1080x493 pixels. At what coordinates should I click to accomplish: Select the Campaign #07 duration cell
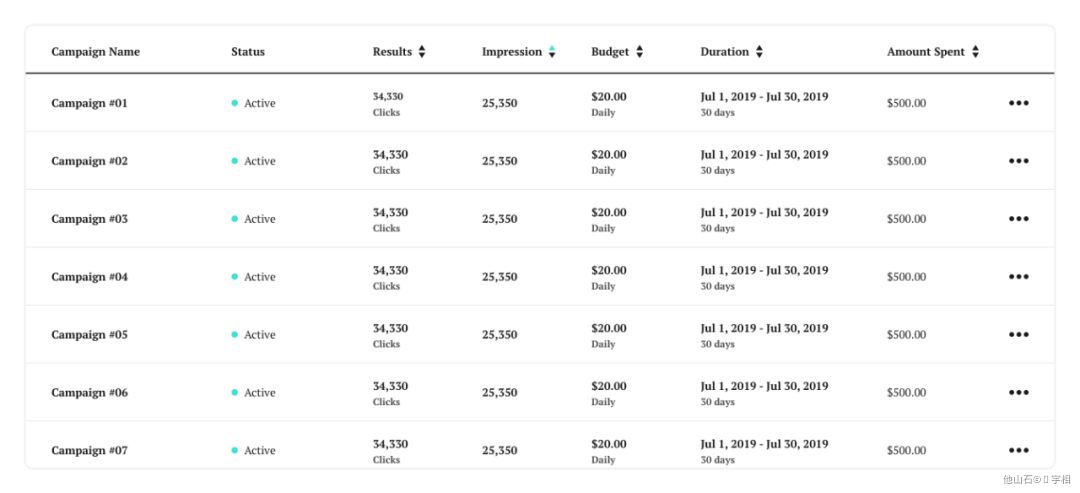point(765,451)
